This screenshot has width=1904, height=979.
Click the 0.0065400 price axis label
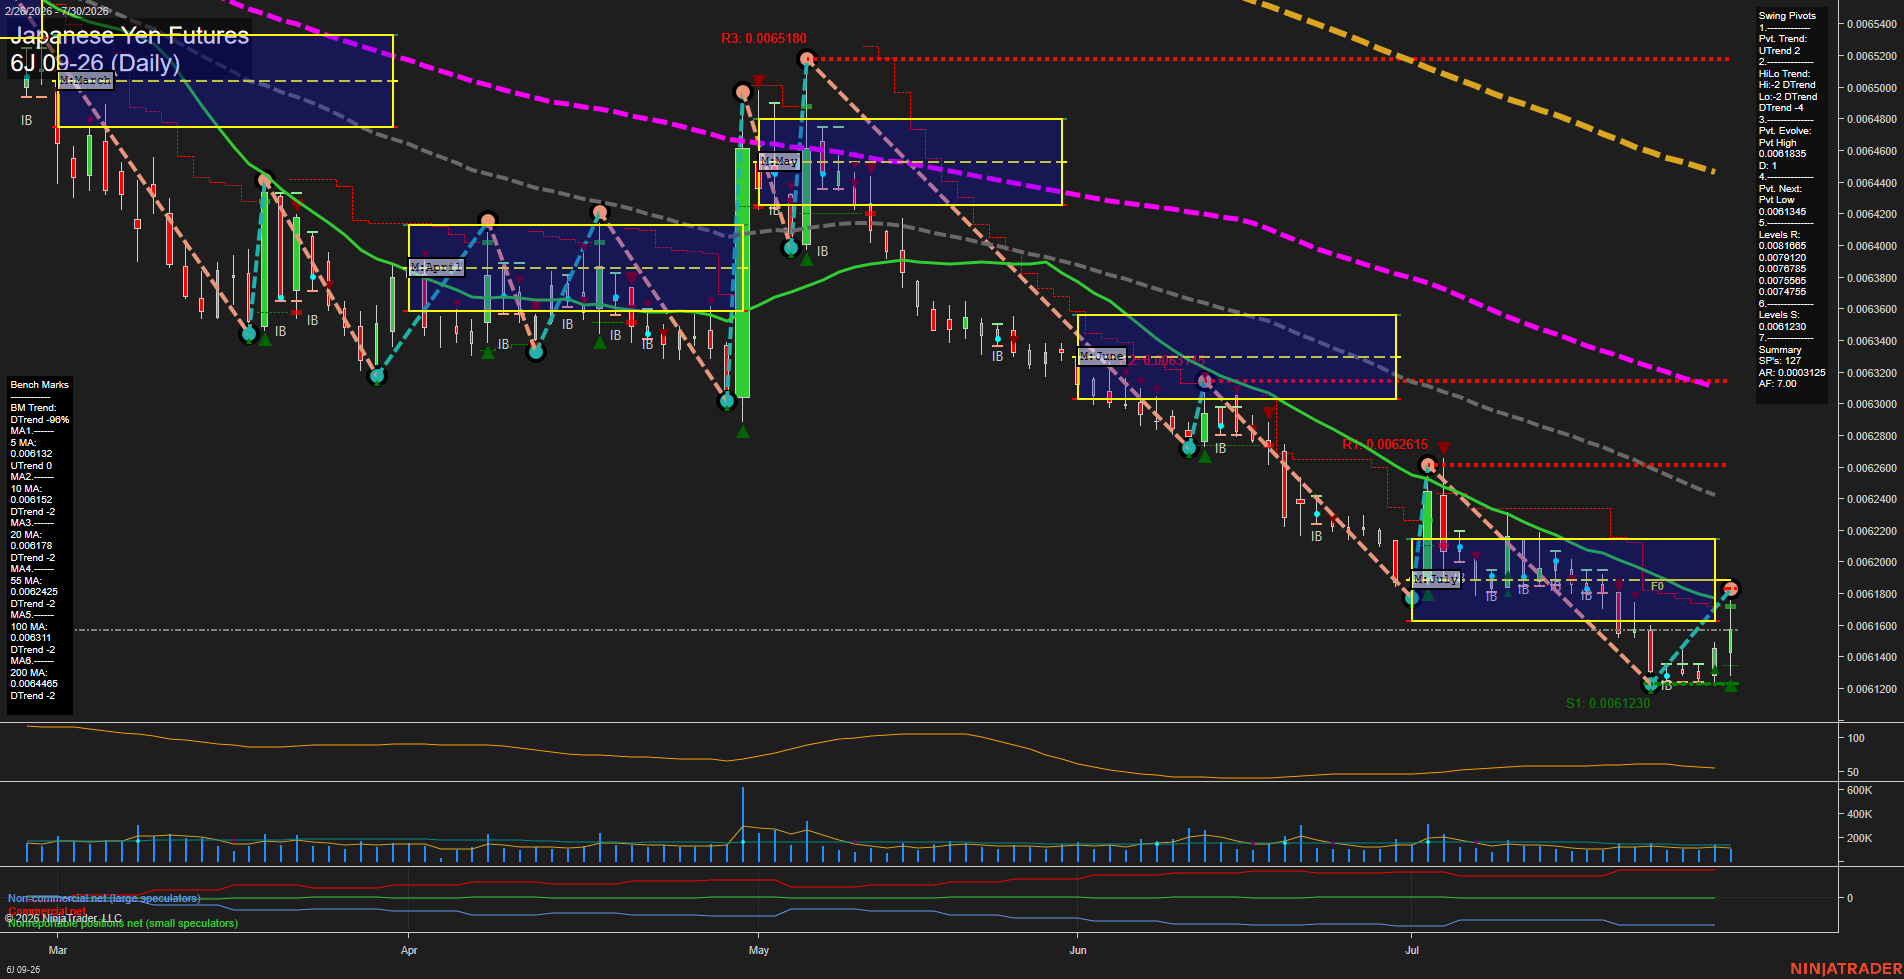point(1872,24)
